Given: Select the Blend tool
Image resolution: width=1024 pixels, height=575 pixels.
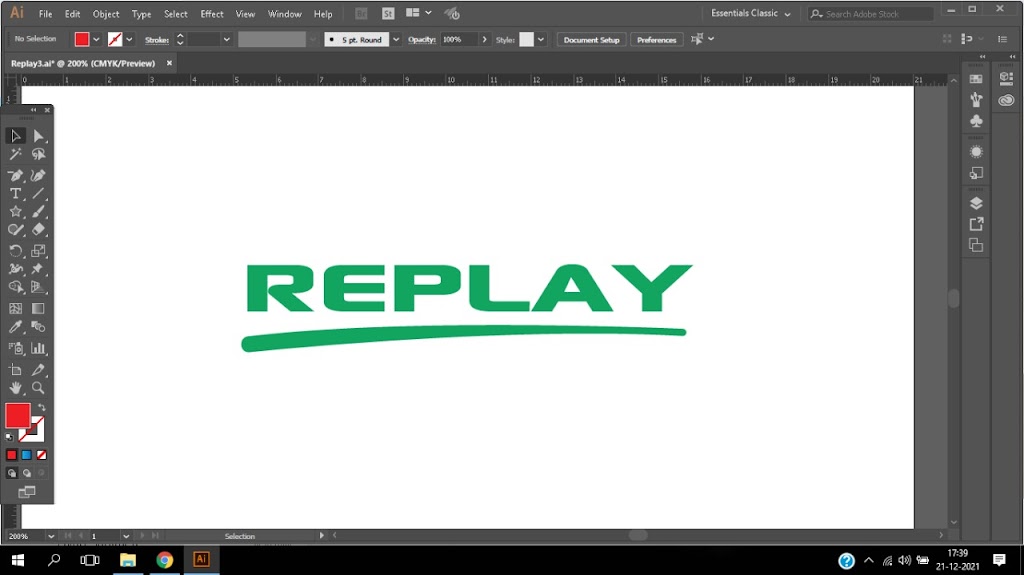Looking at the screenshot, I should tap(39, 327).
